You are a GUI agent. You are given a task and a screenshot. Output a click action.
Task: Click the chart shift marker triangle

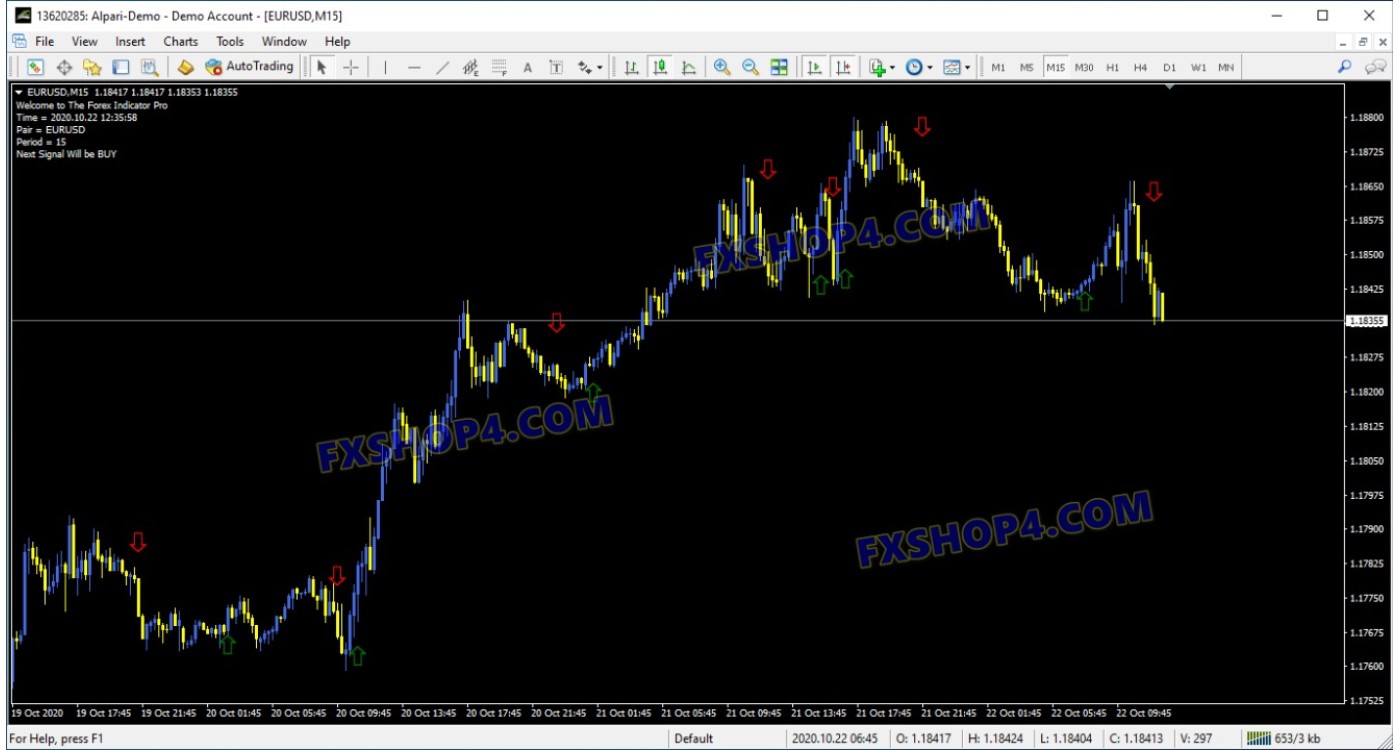pos(1170,88)
